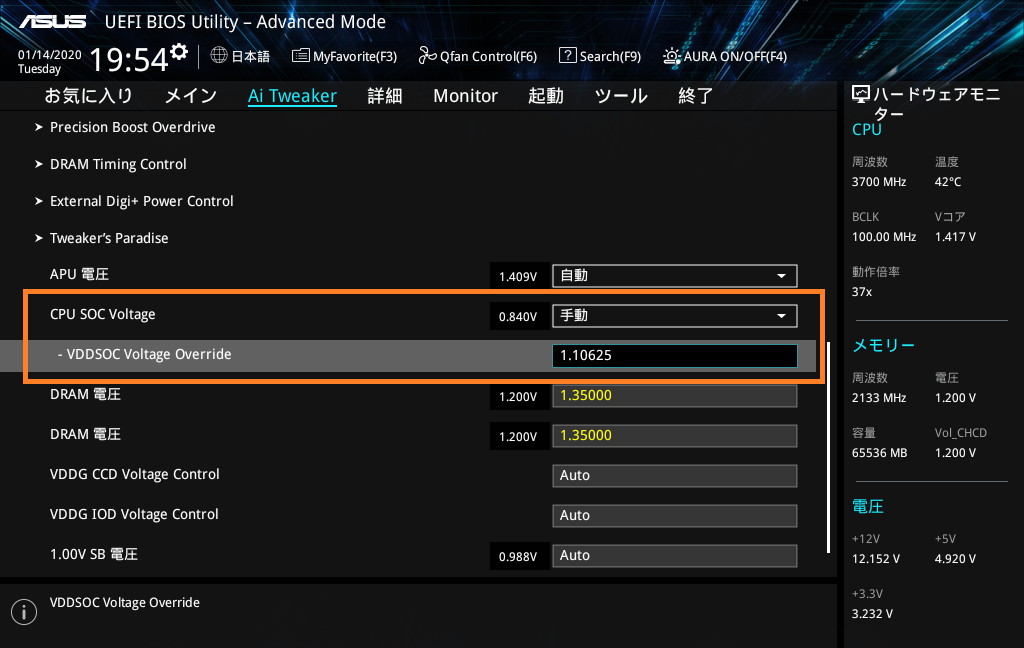Viewport: 1024px width, 648px height.
Task: Click the globe language icon
Action: 219,56
